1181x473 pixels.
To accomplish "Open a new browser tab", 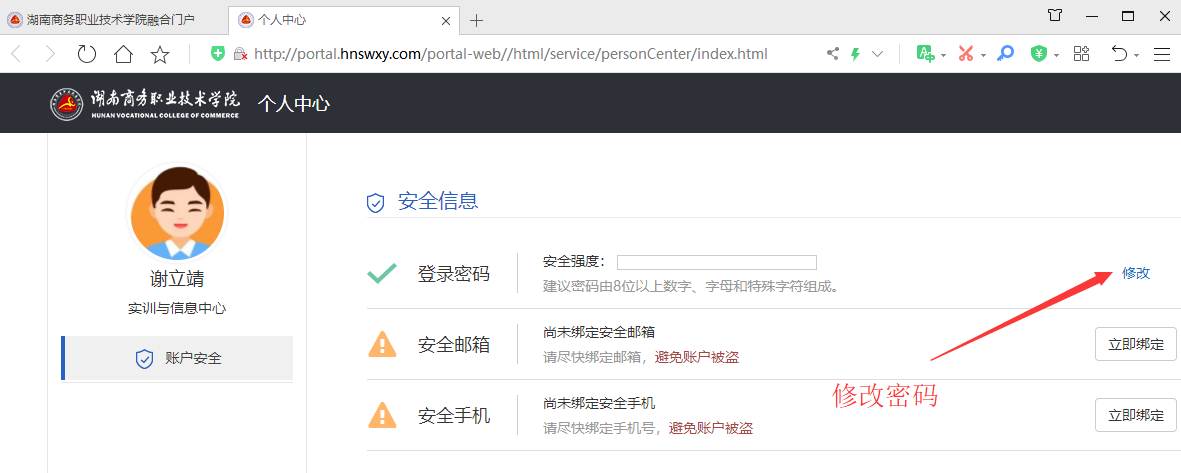I will click(476, 20).
